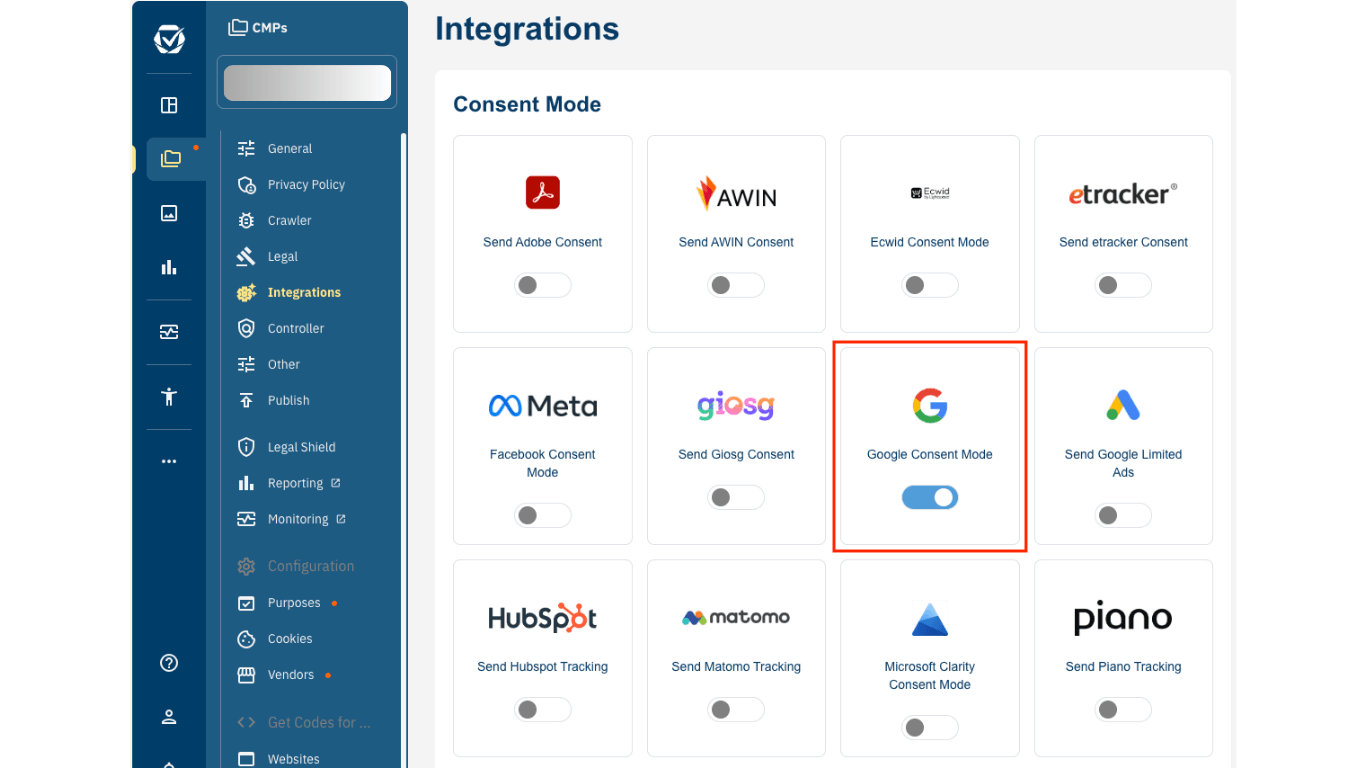Open Vendors menu item

click(283, 675)
